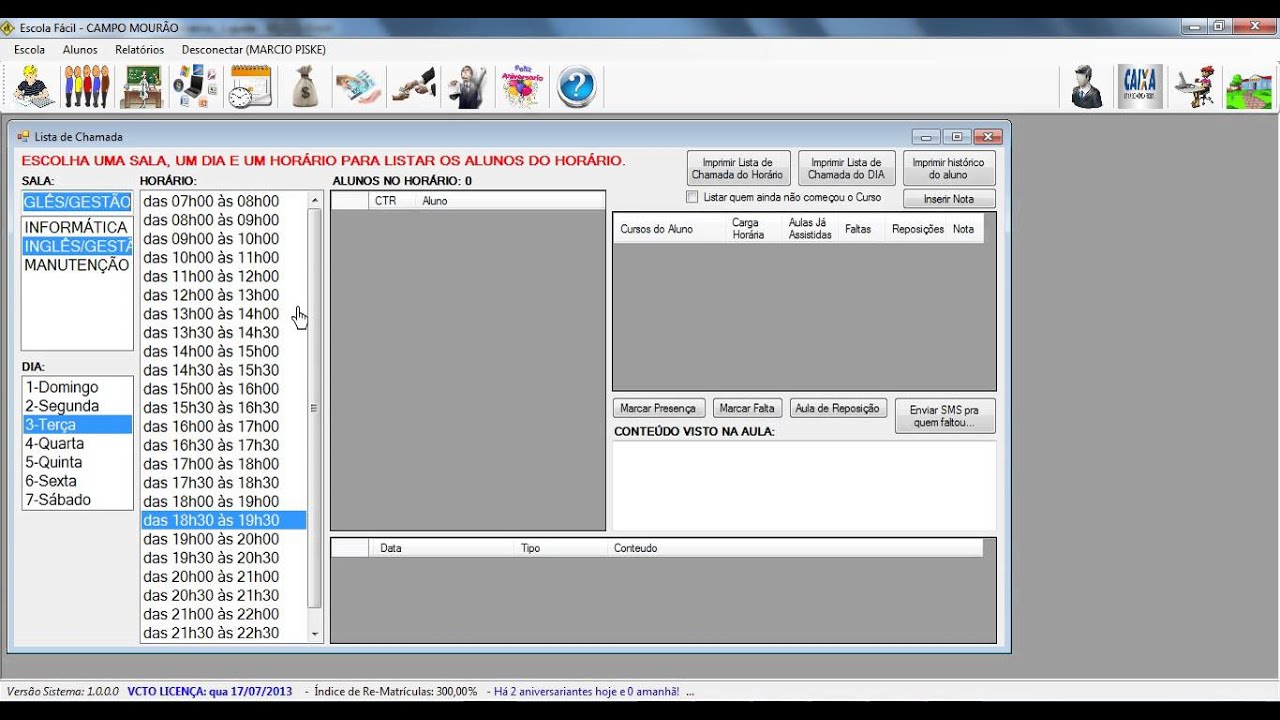Select 2-Segunda in the Dia list
The image size is (1280, 720).
coord(77,406)
